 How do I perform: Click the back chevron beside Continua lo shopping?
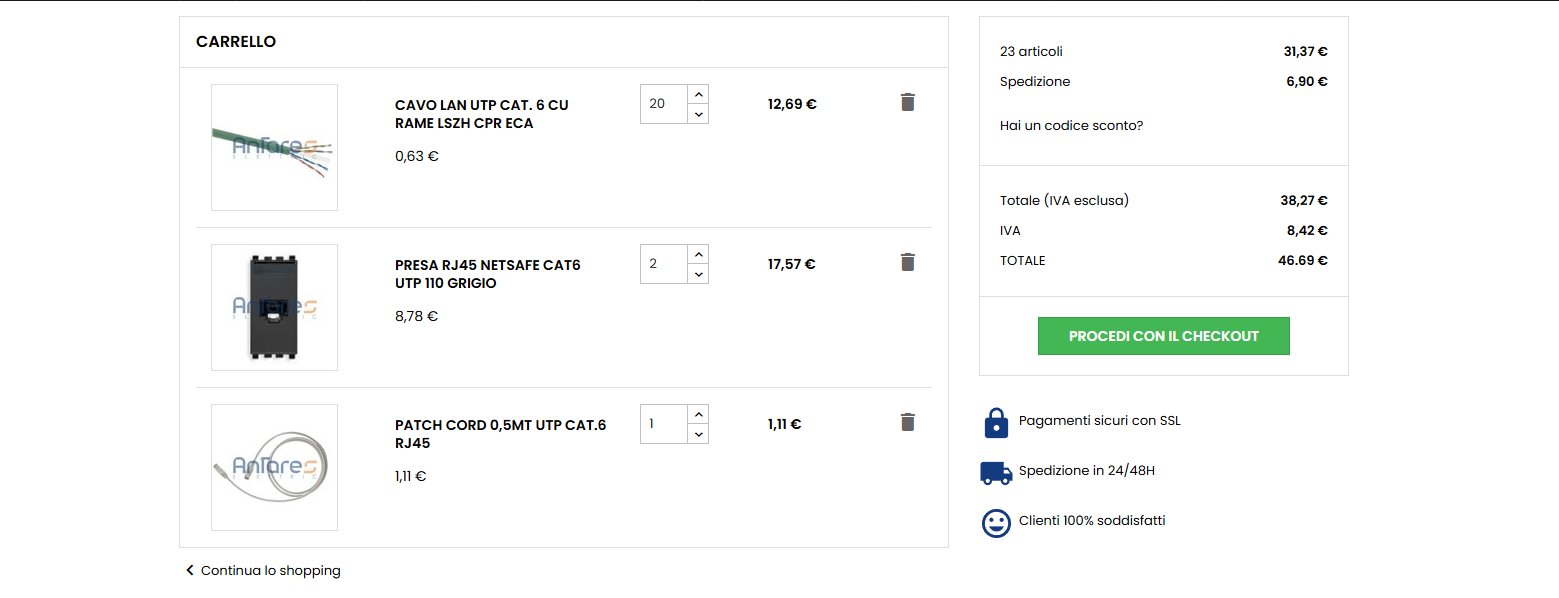pos(189,570)
